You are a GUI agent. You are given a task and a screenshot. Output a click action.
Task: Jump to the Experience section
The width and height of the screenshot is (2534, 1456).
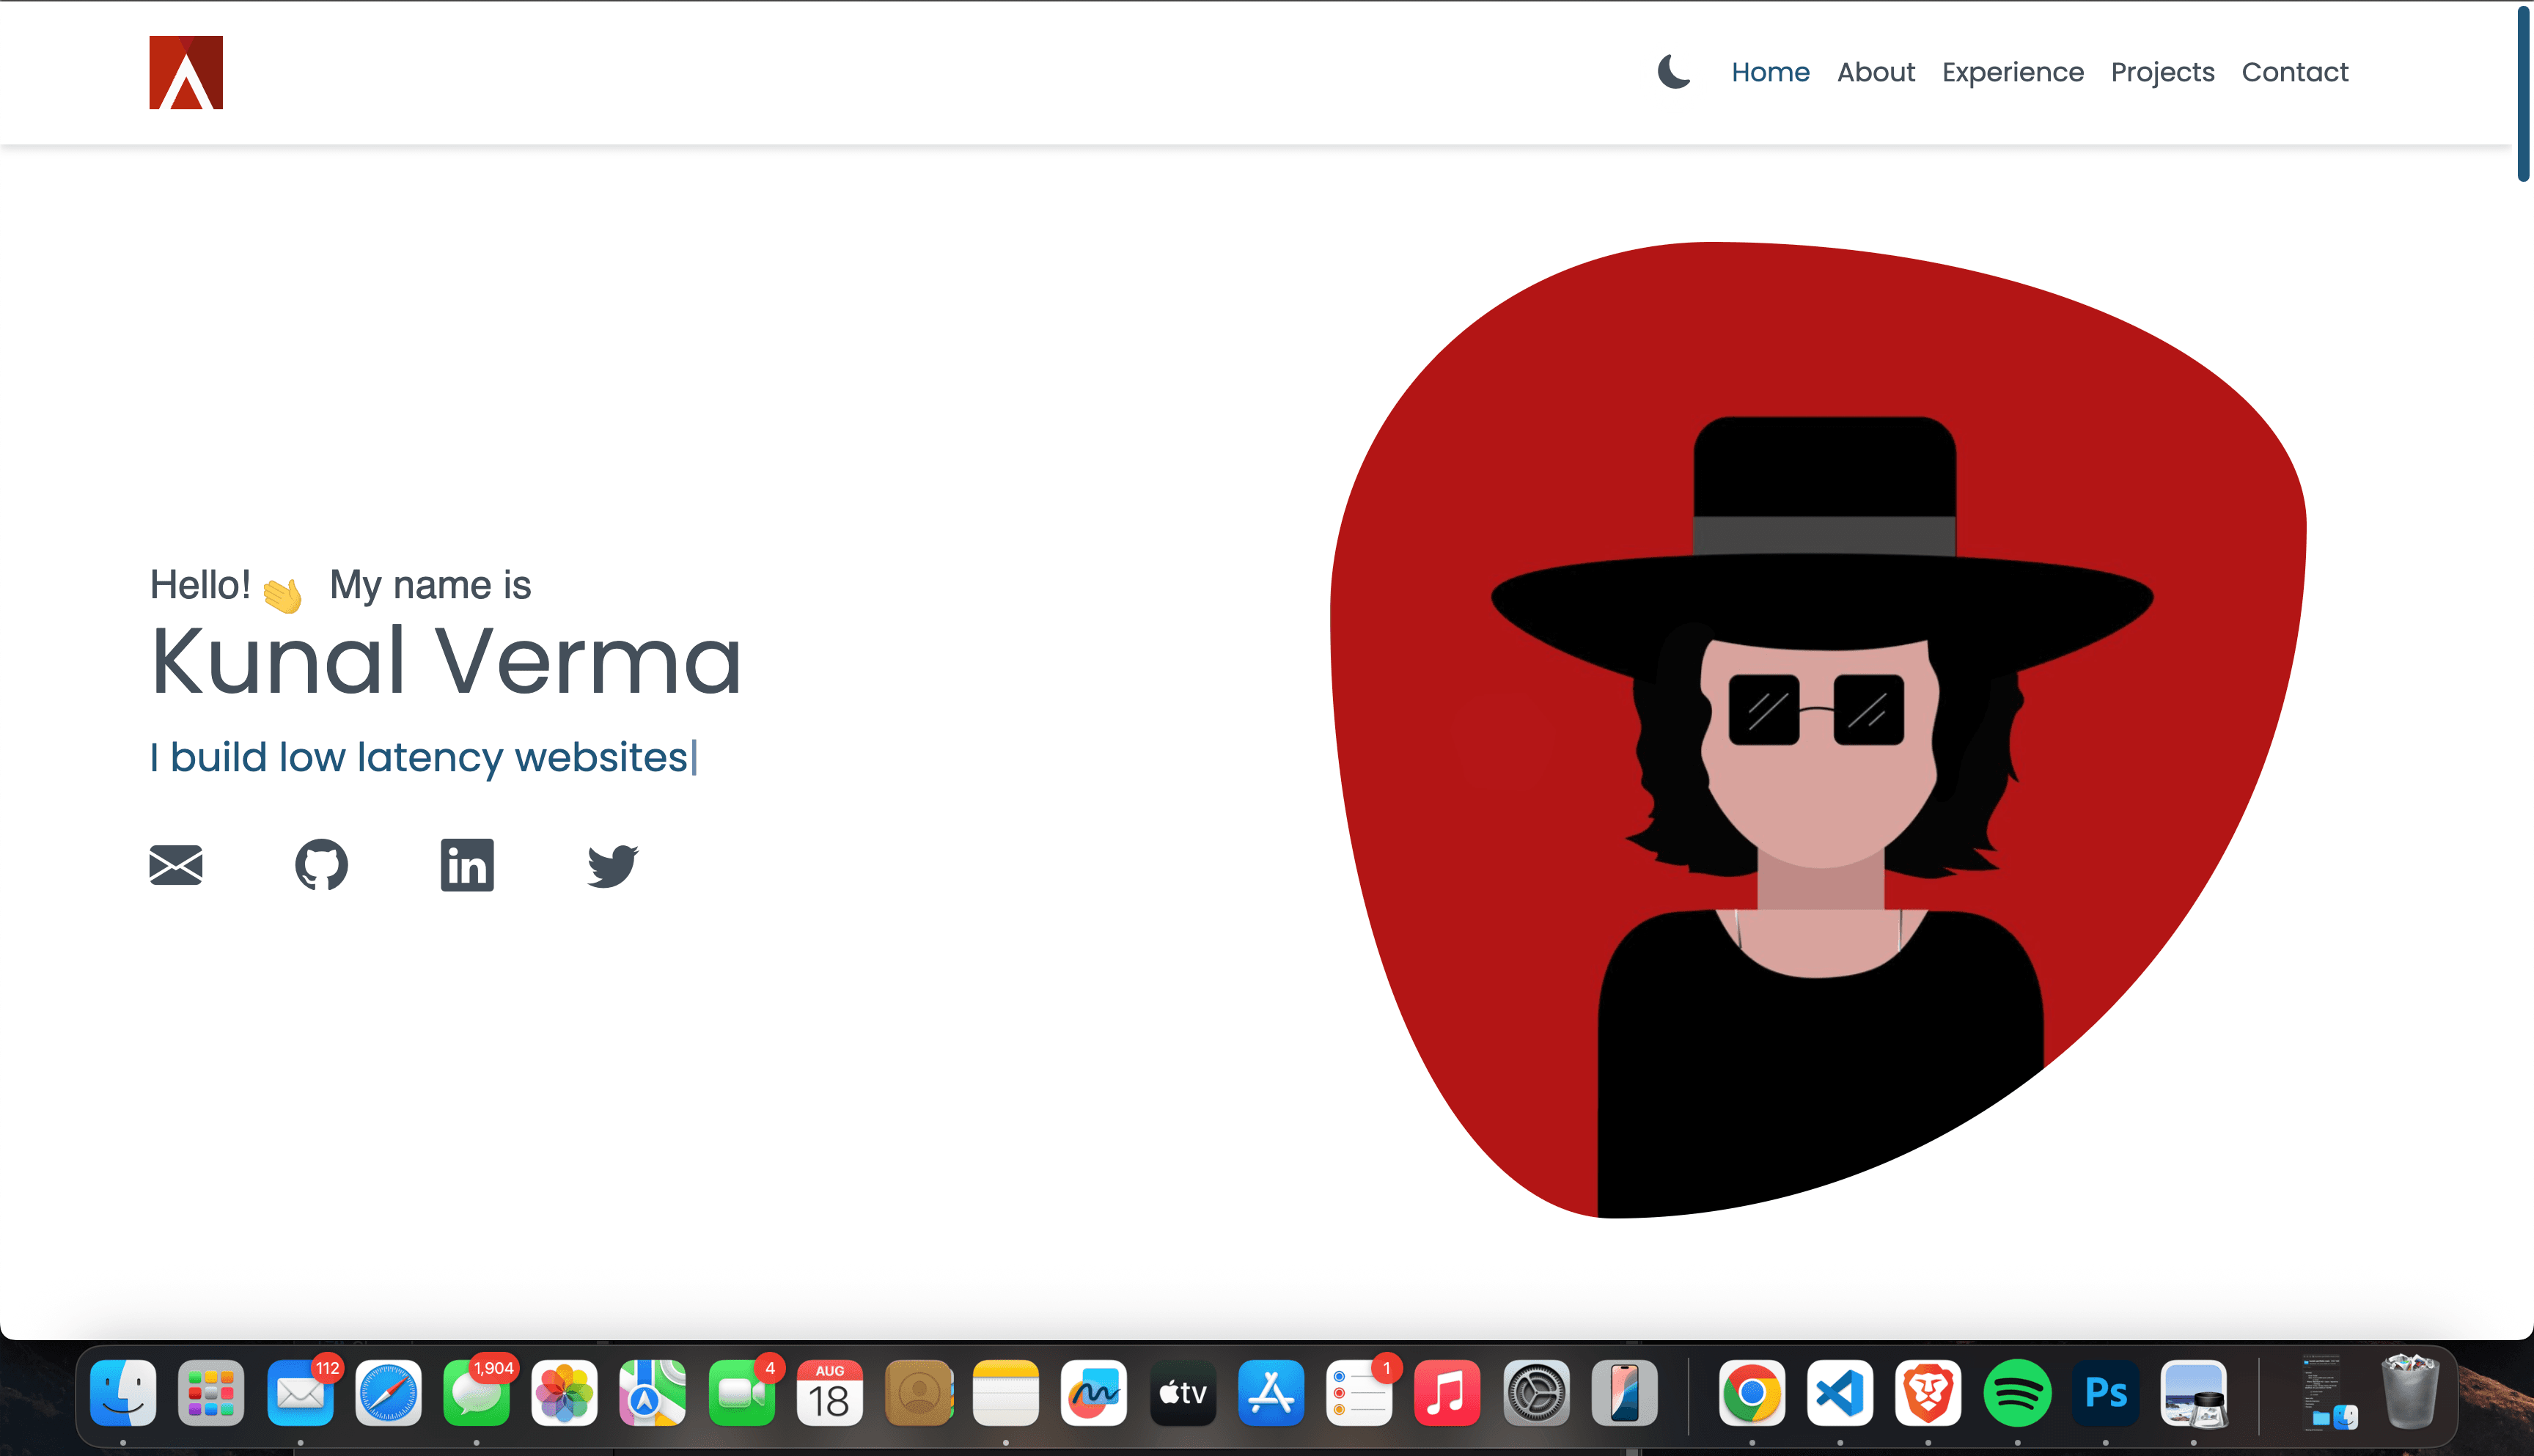coord(2012,72)
